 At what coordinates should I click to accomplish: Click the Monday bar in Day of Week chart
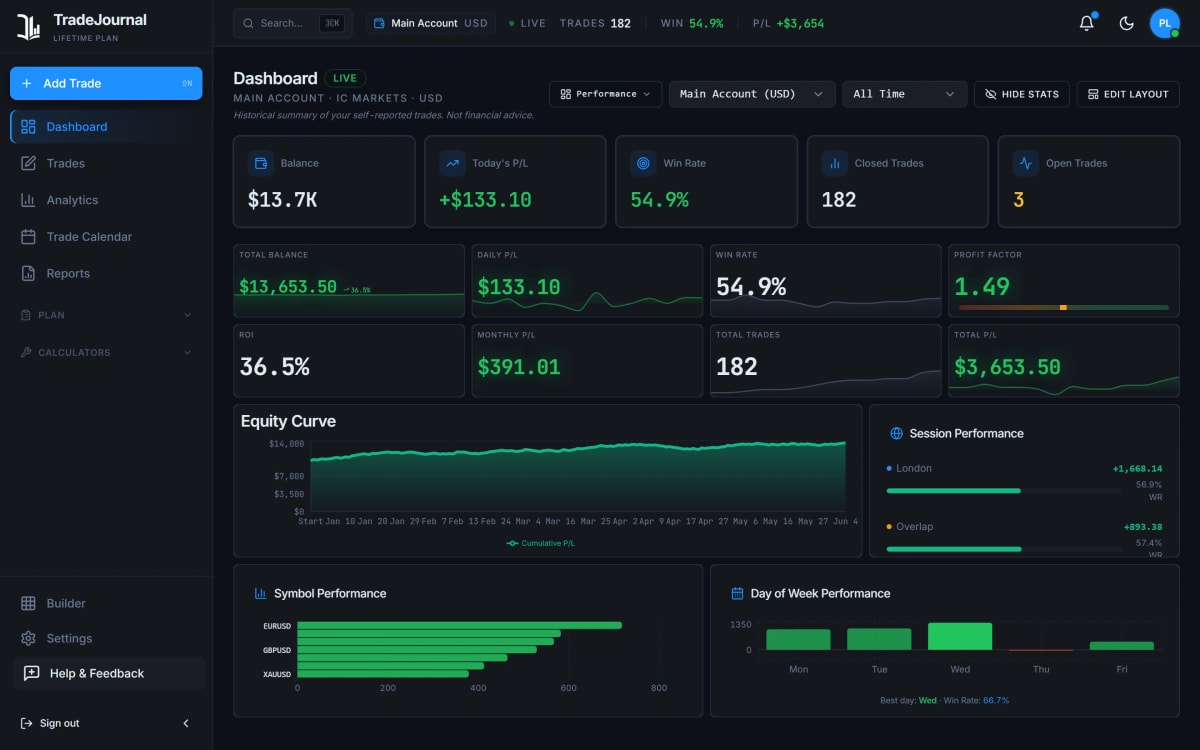(798, 640)
